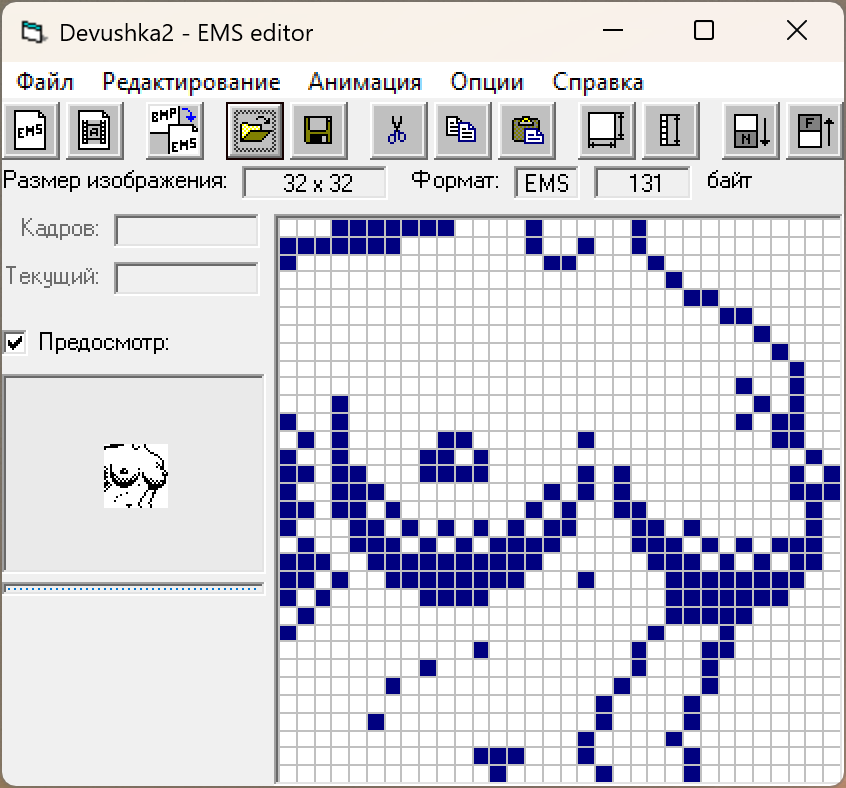Click the Размер изображения label

click(115, 181)
